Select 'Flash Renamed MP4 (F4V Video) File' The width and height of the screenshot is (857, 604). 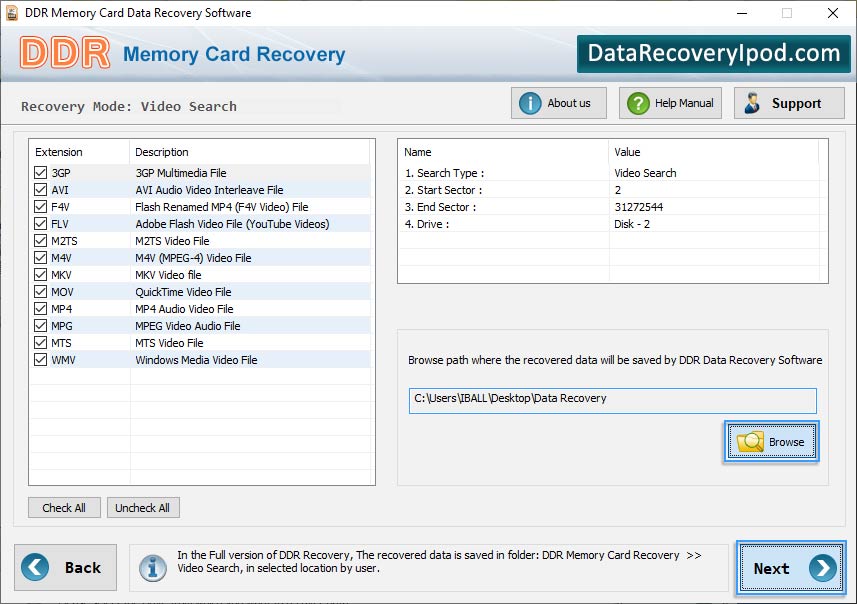coord(222,207)
